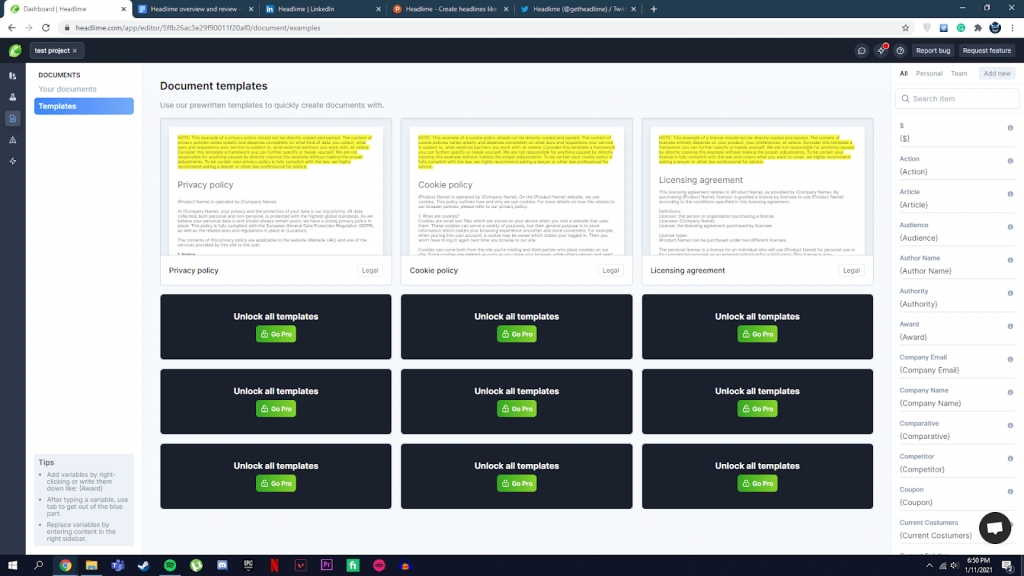Reload the page in Chrome
Viewport: 1024px width, 576px height.
46,28
